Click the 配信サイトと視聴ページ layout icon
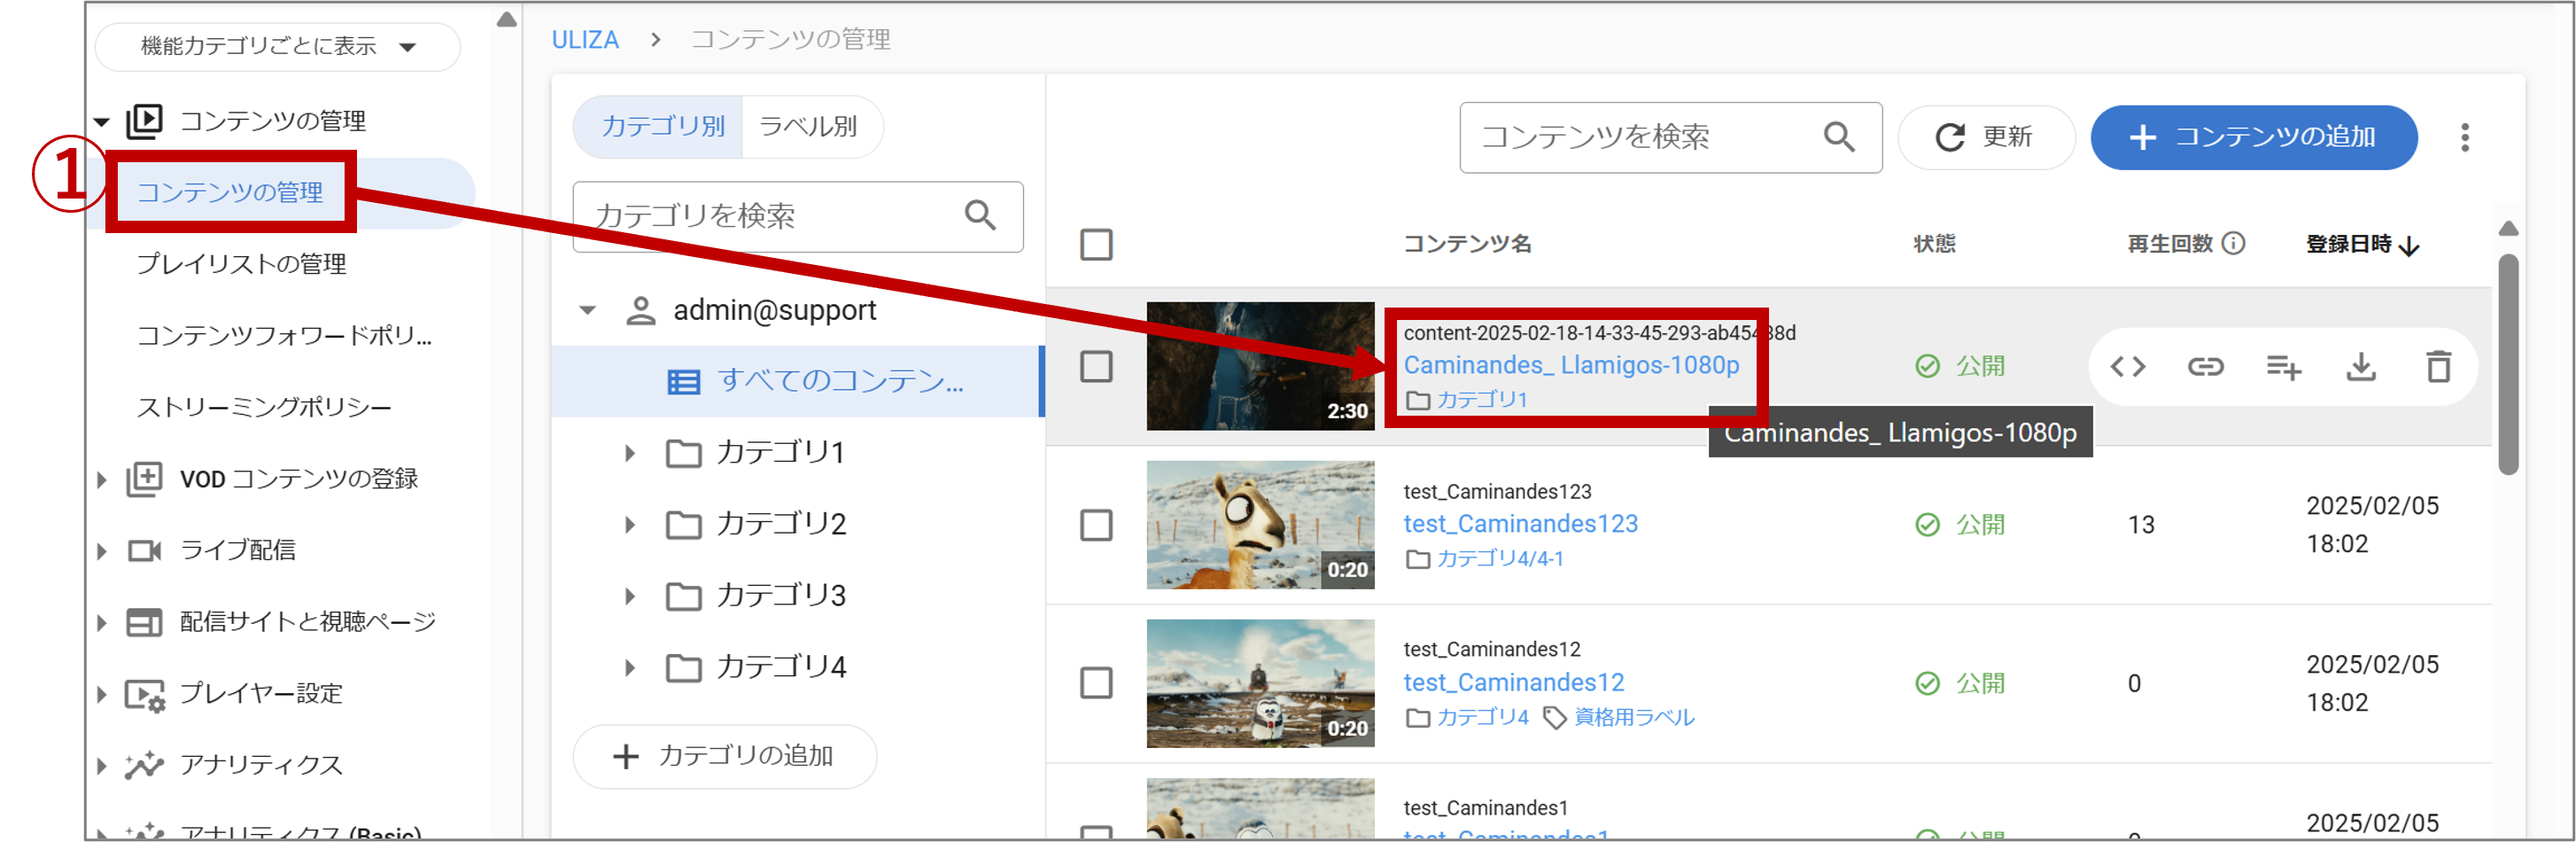The image size is (2576, 842). pyautogui.click(x=144, y=622)
